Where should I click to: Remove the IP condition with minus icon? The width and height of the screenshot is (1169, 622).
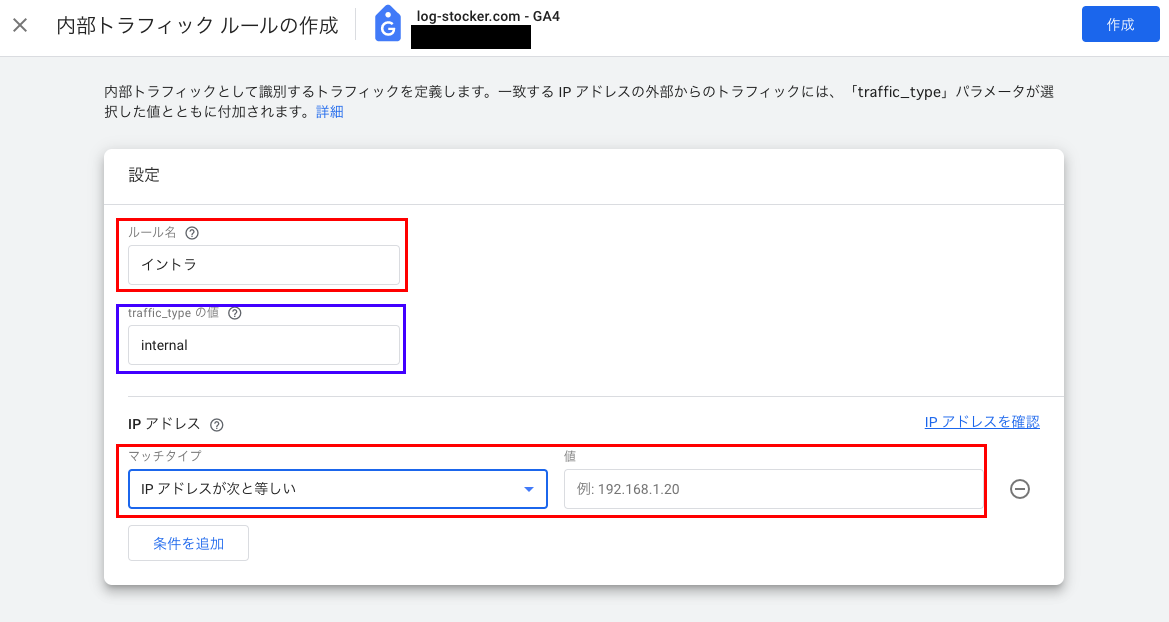[x=1020, y=489]
